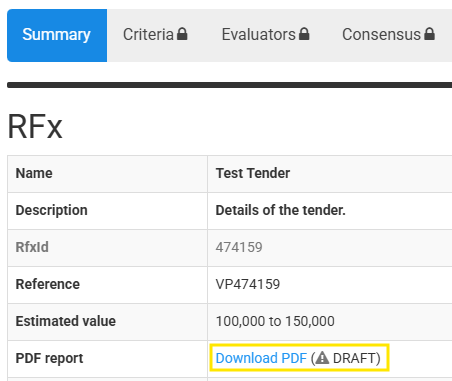Select estimated value '100,000 to 150,000'
The height and width of the screenshot is (381, 452).
275,321
